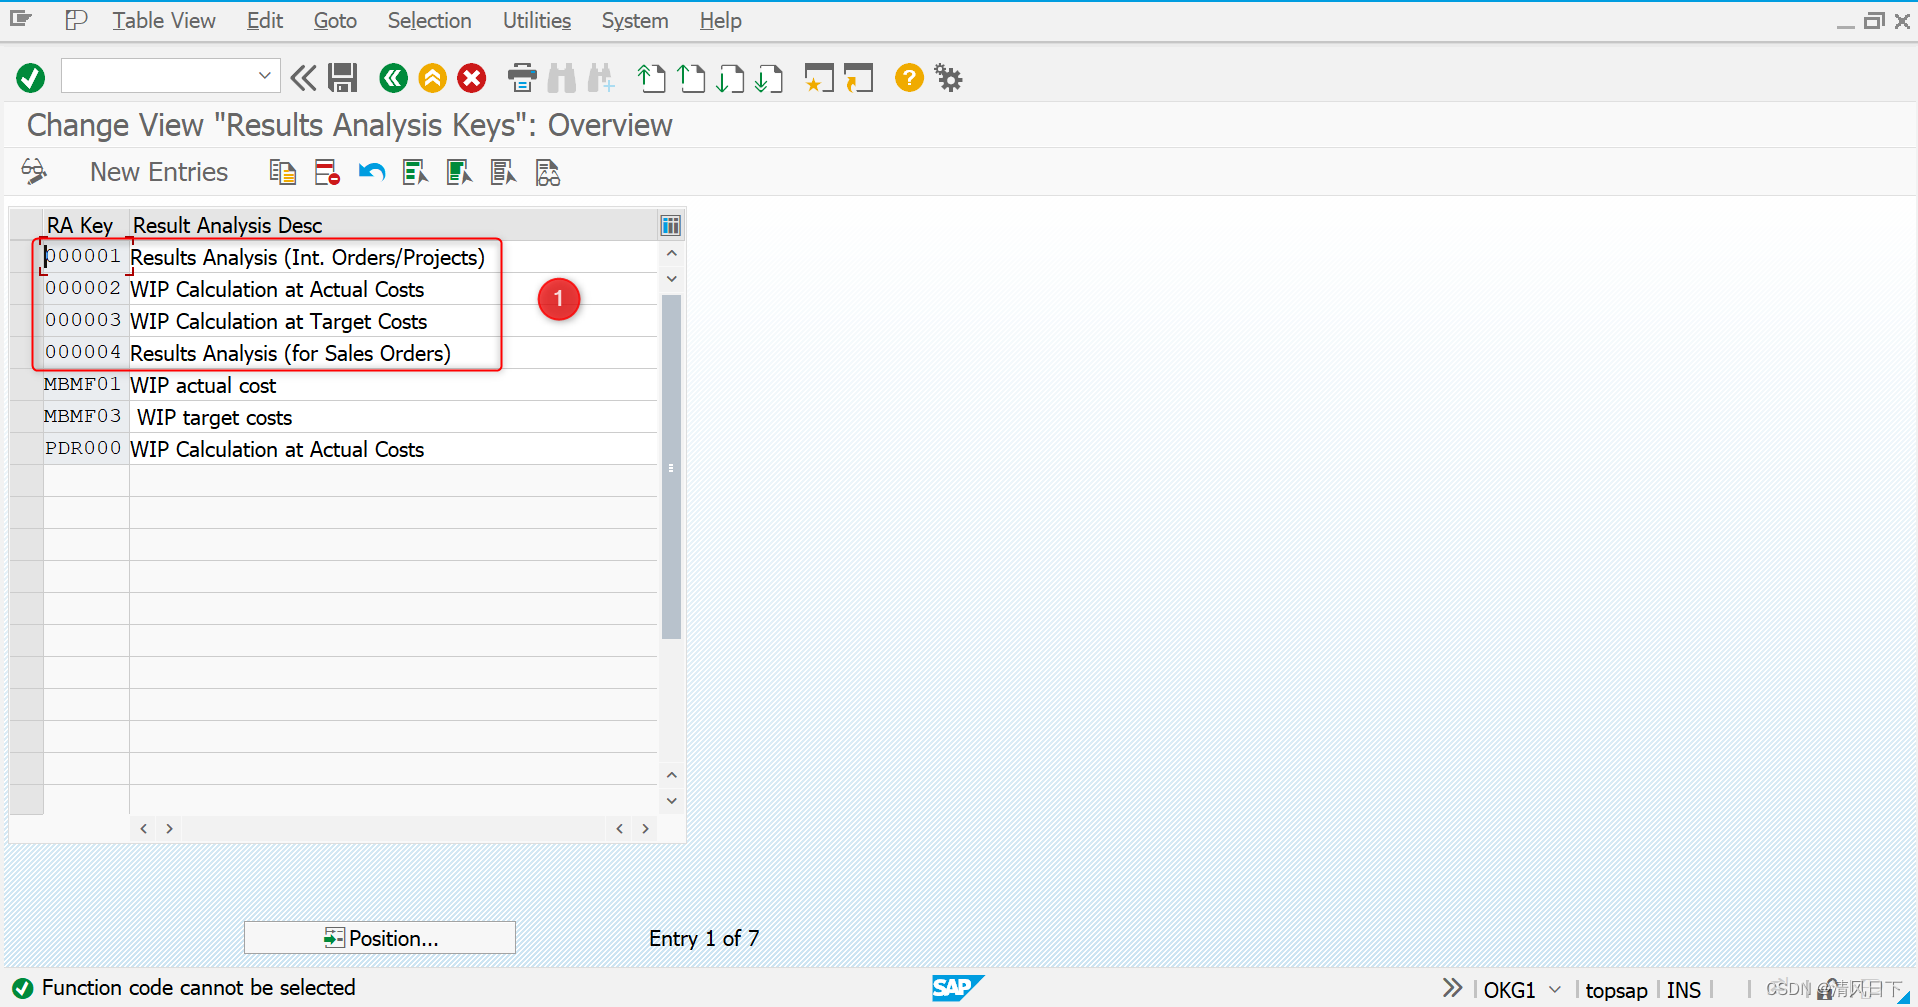
Task: Click the status message success icon
Action: [x=22, y=988]
